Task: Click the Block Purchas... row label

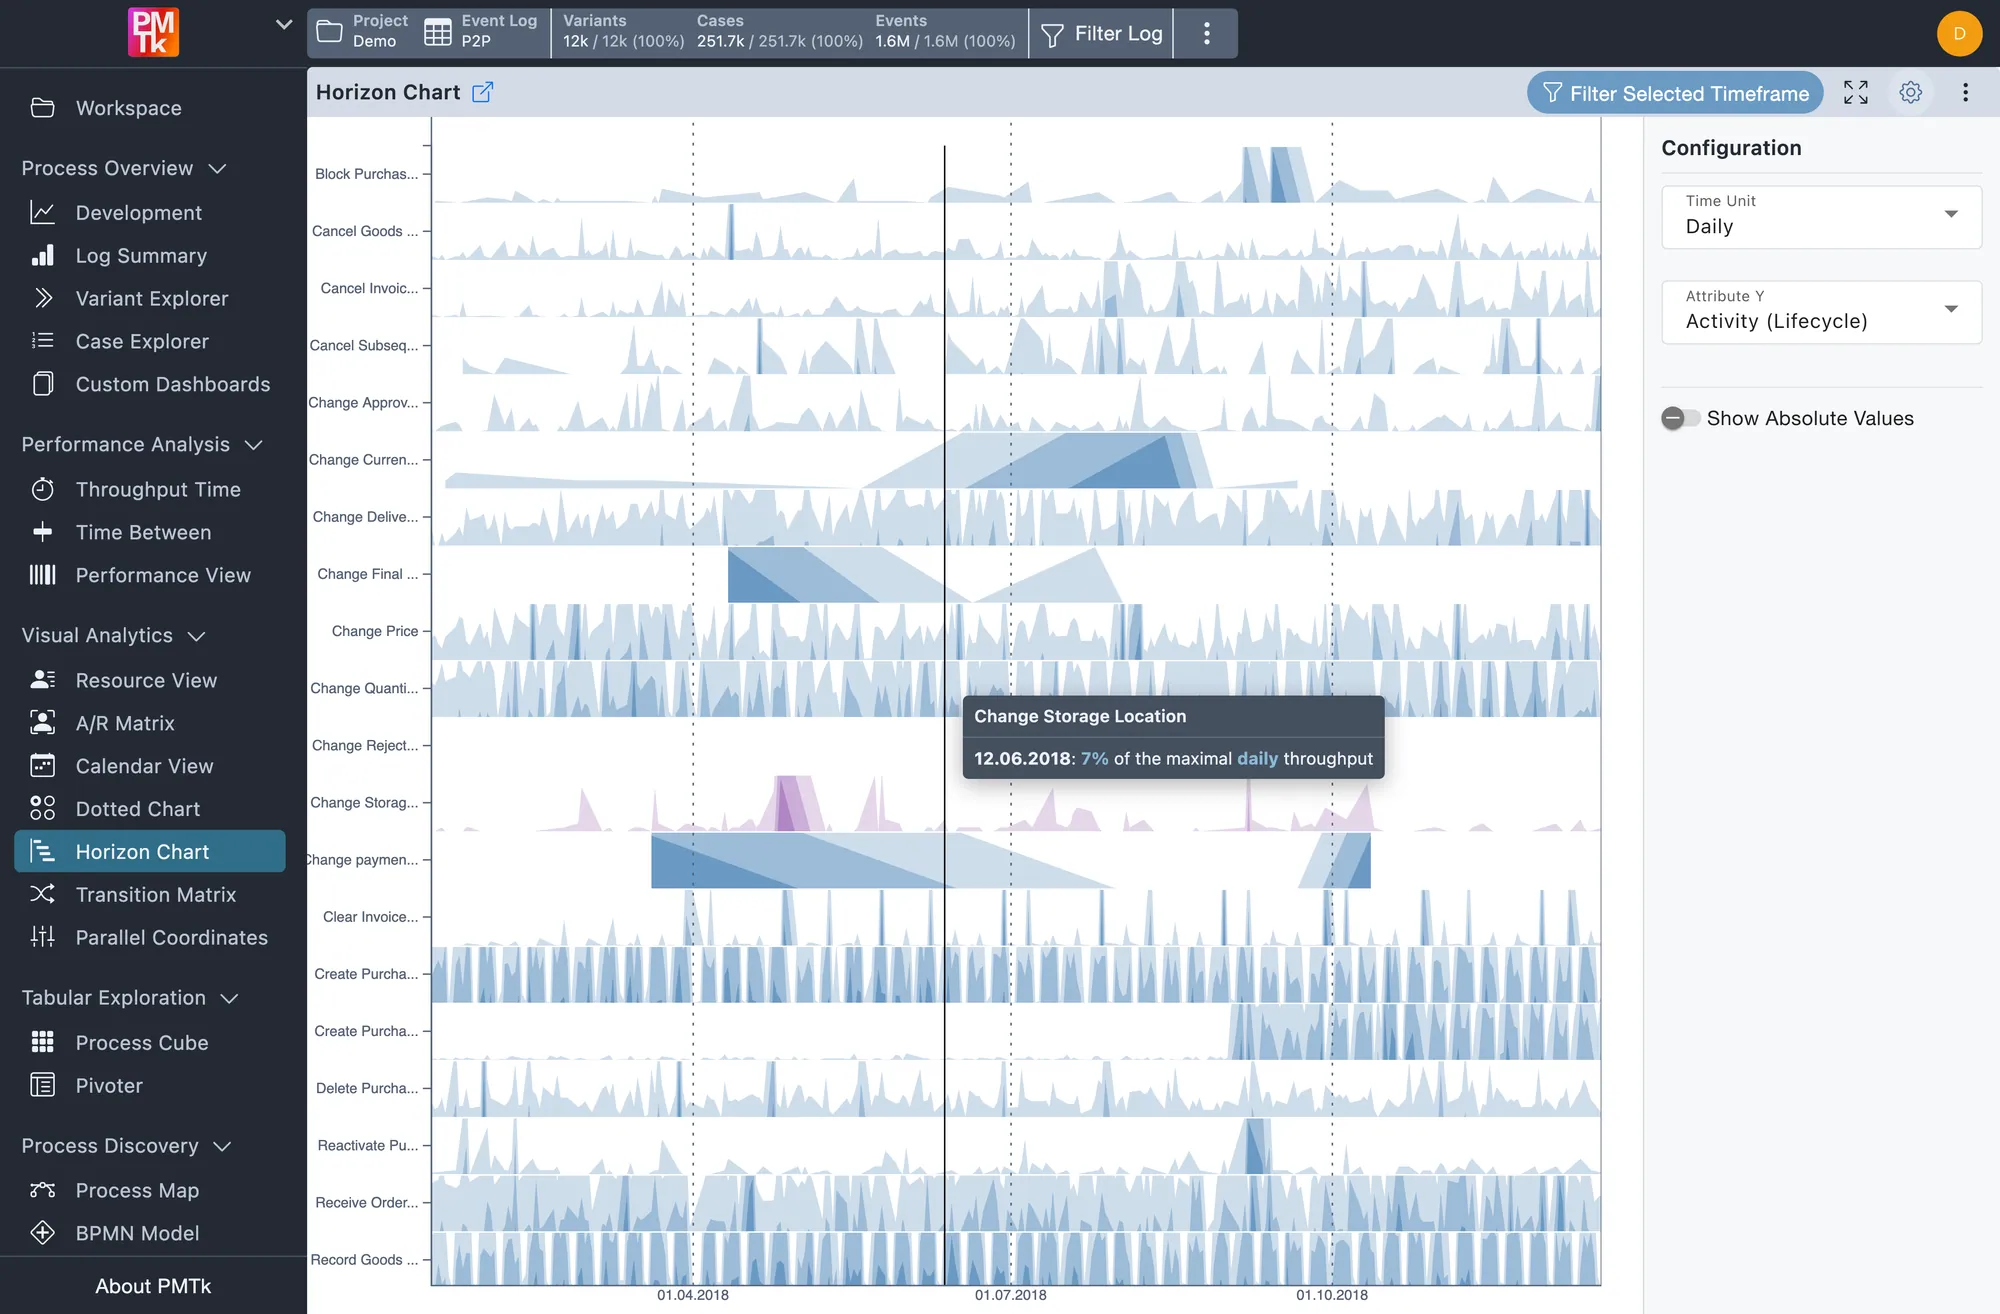Action: click(x=367, y=174)
